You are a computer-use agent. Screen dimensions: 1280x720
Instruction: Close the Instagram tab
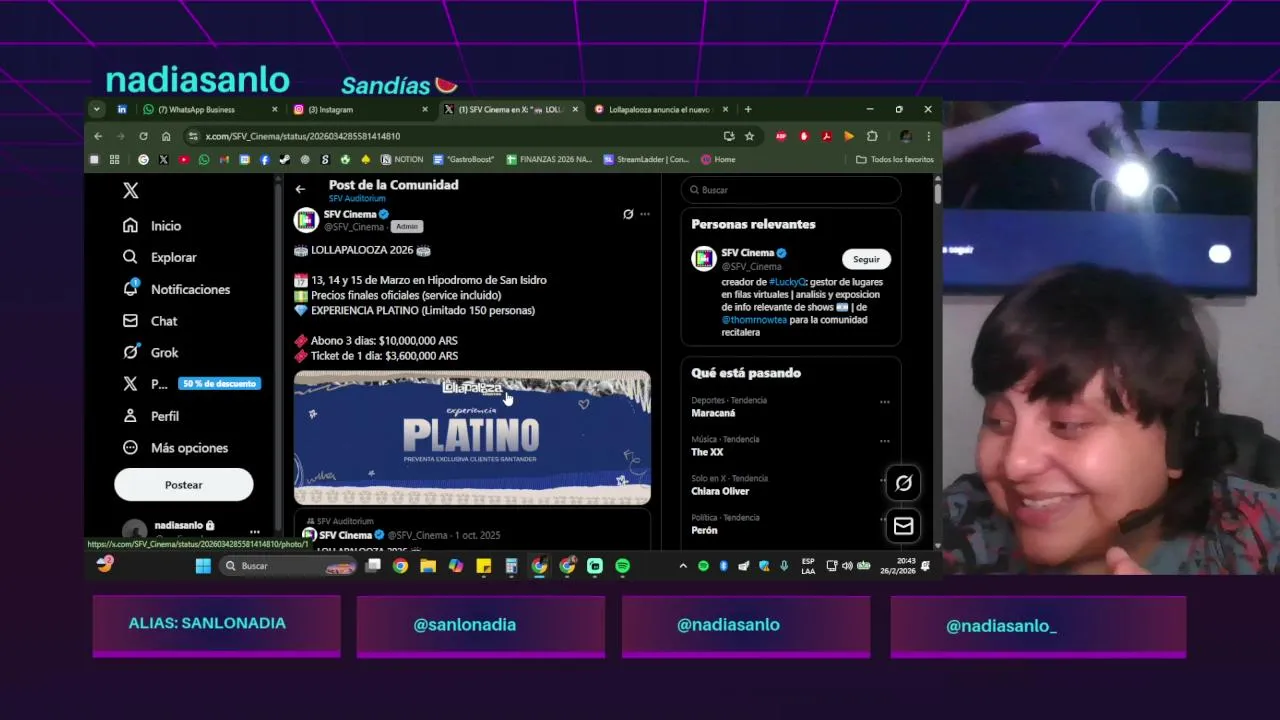424,109
